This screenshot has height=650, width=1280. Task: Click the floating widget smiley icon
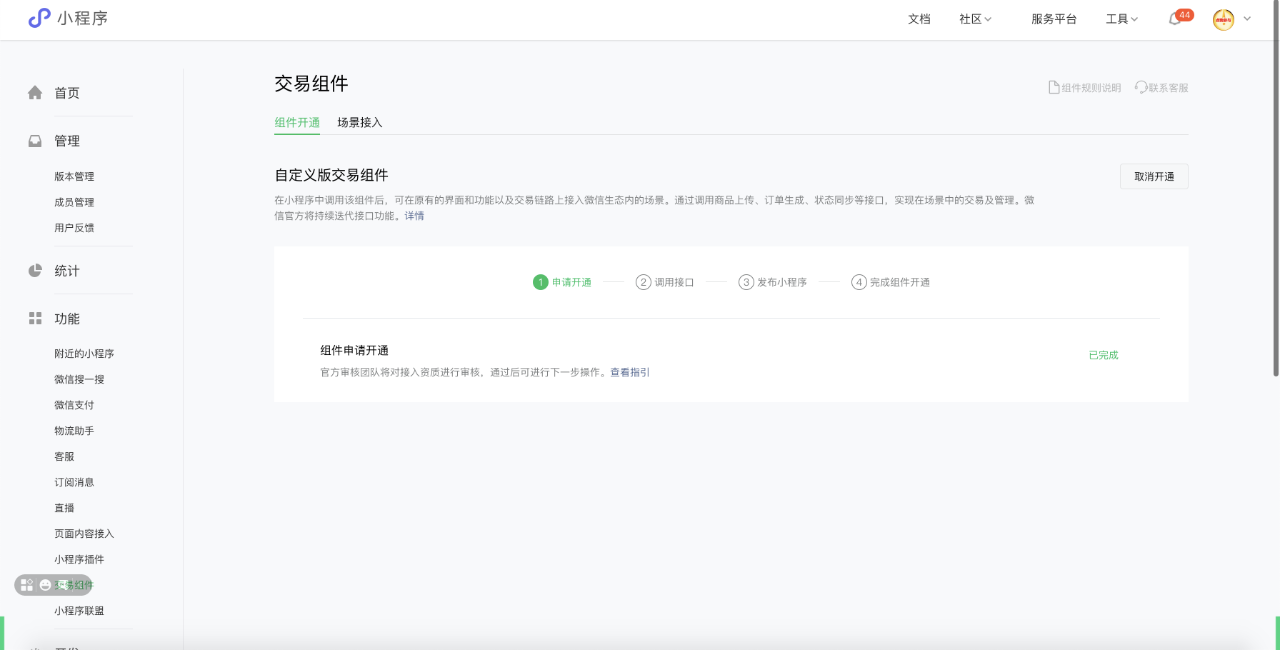tap(45, 585)
